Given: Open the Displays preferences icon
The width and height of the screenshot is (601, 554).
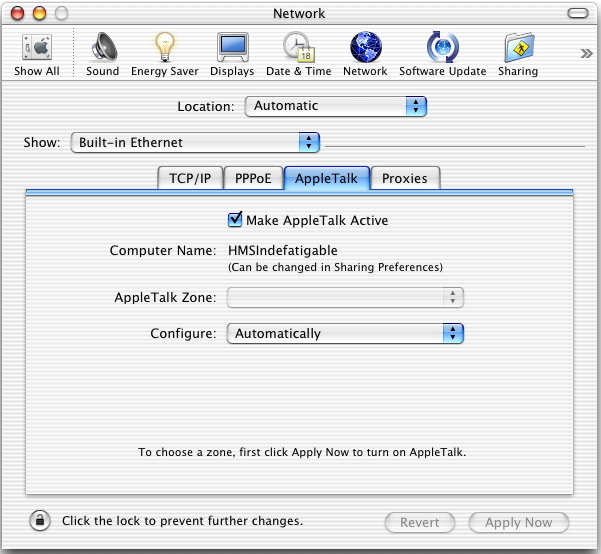Looking at the screenshot, I should (233, 48).
